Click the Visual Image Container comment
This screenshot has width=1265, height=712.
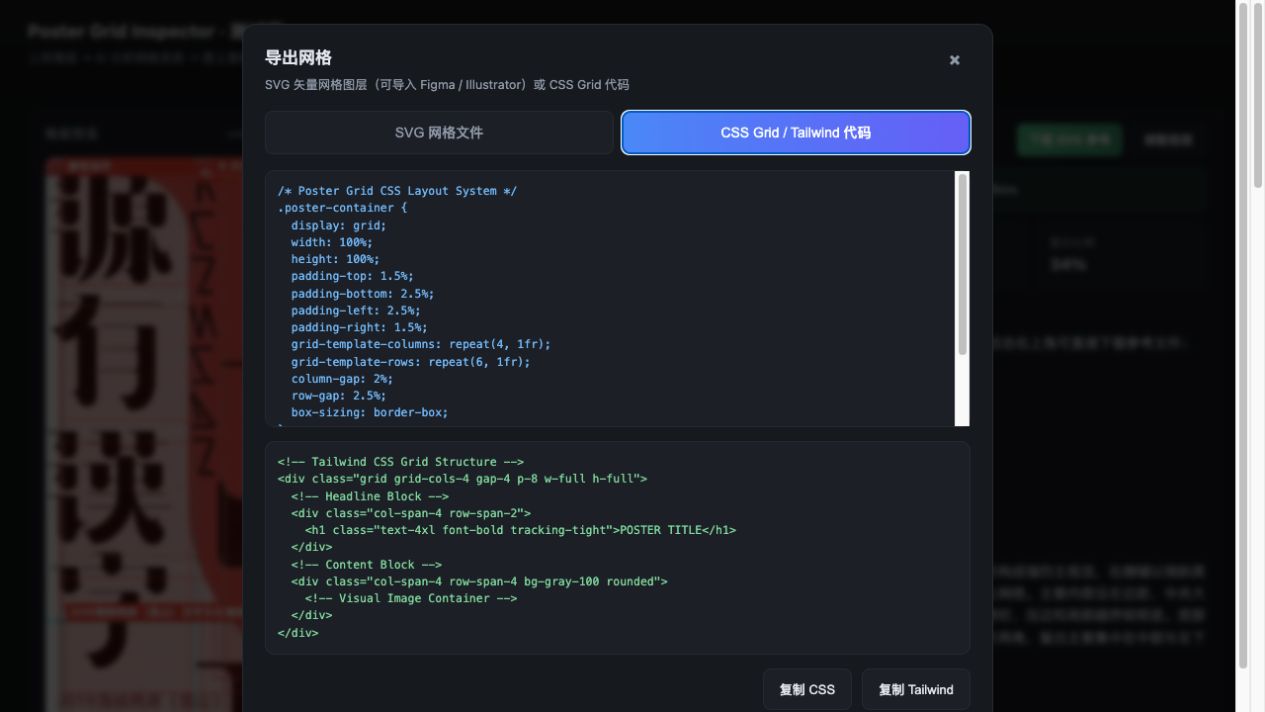pyautogui.click(x=411, y=598)
